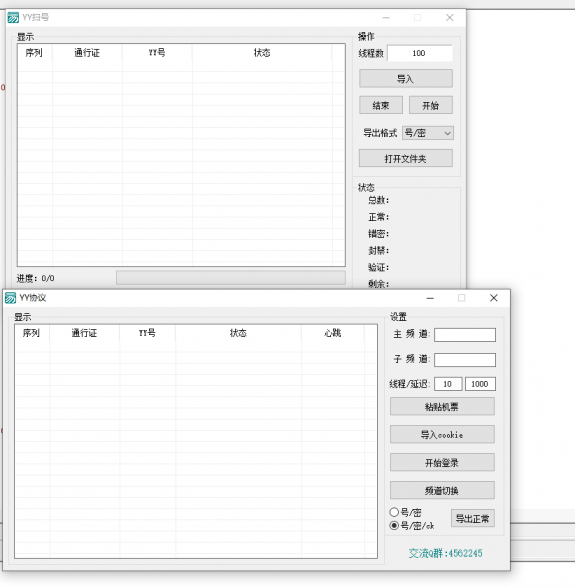Click the 导出正常 button
This screenshot has width=575, height=588.
(473, 518)
